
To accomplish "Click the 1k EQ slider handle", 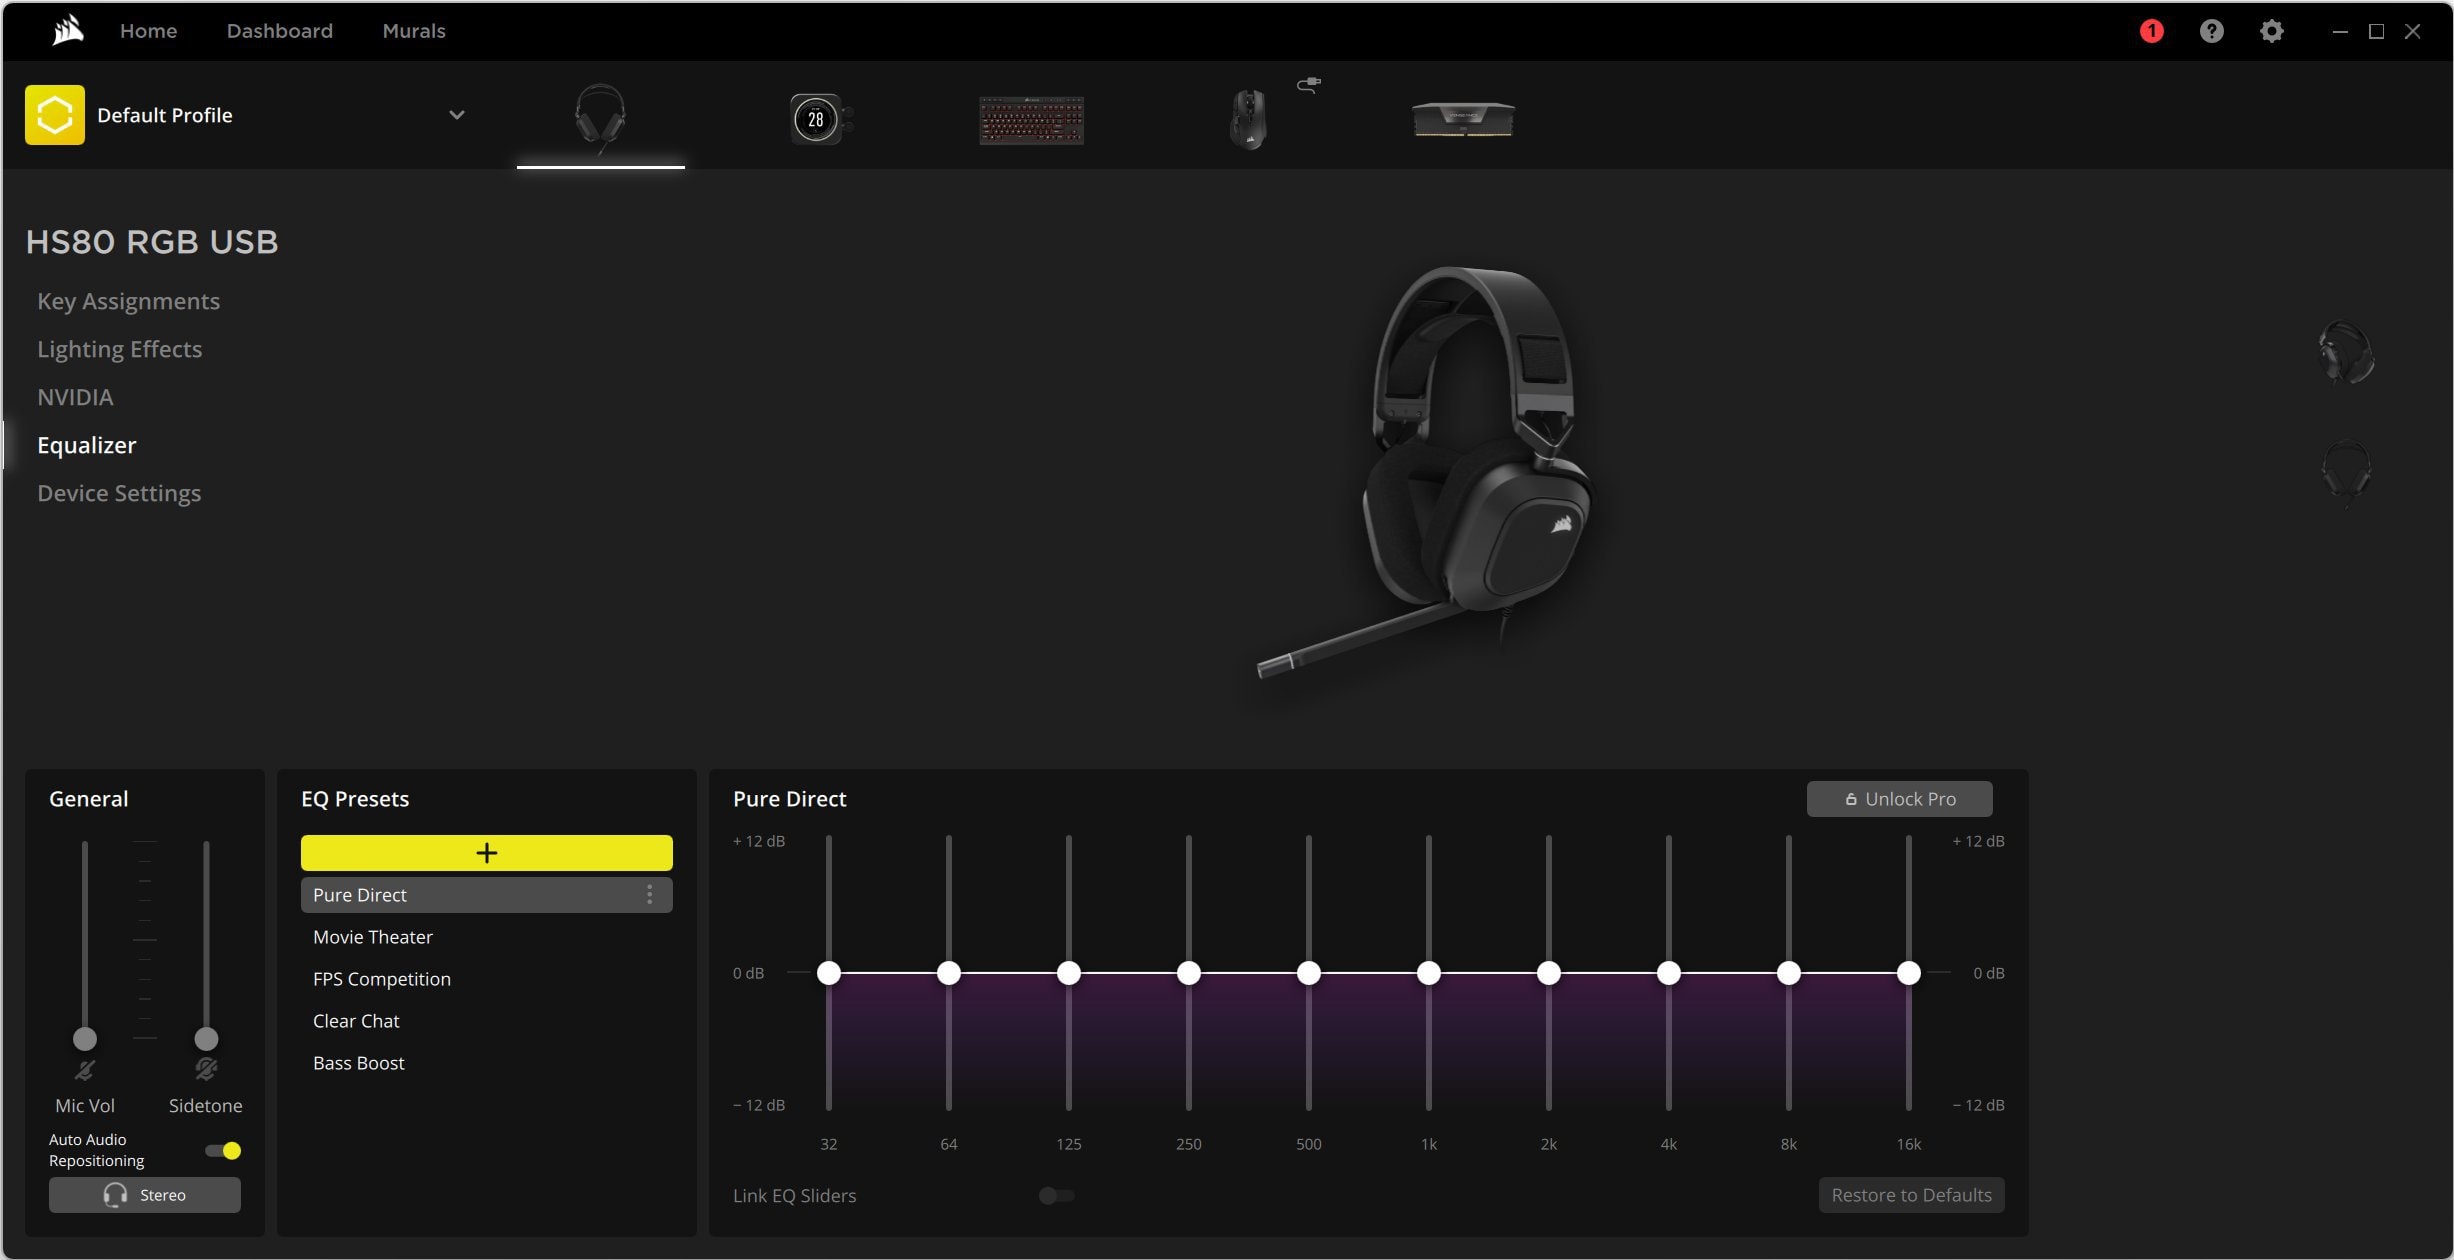I will (1429, 973).
